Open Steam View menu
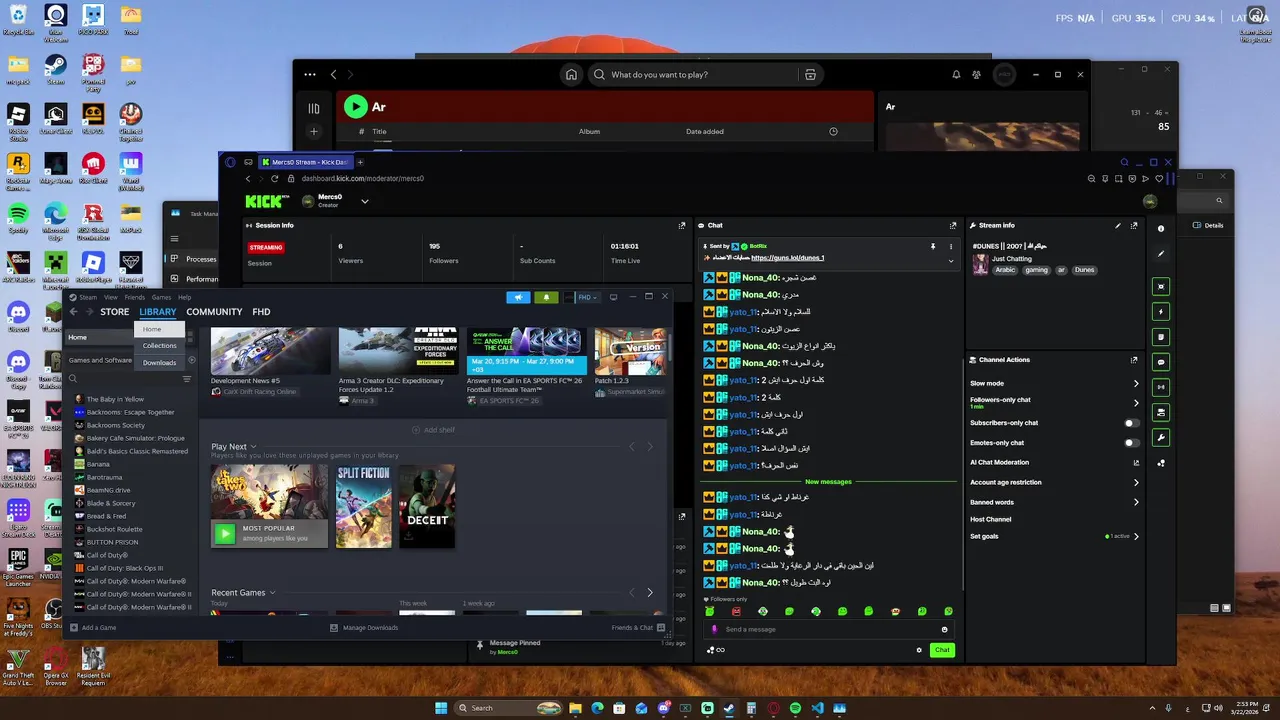The width and height of the screenshot is (1280, 720). point(111,297)
